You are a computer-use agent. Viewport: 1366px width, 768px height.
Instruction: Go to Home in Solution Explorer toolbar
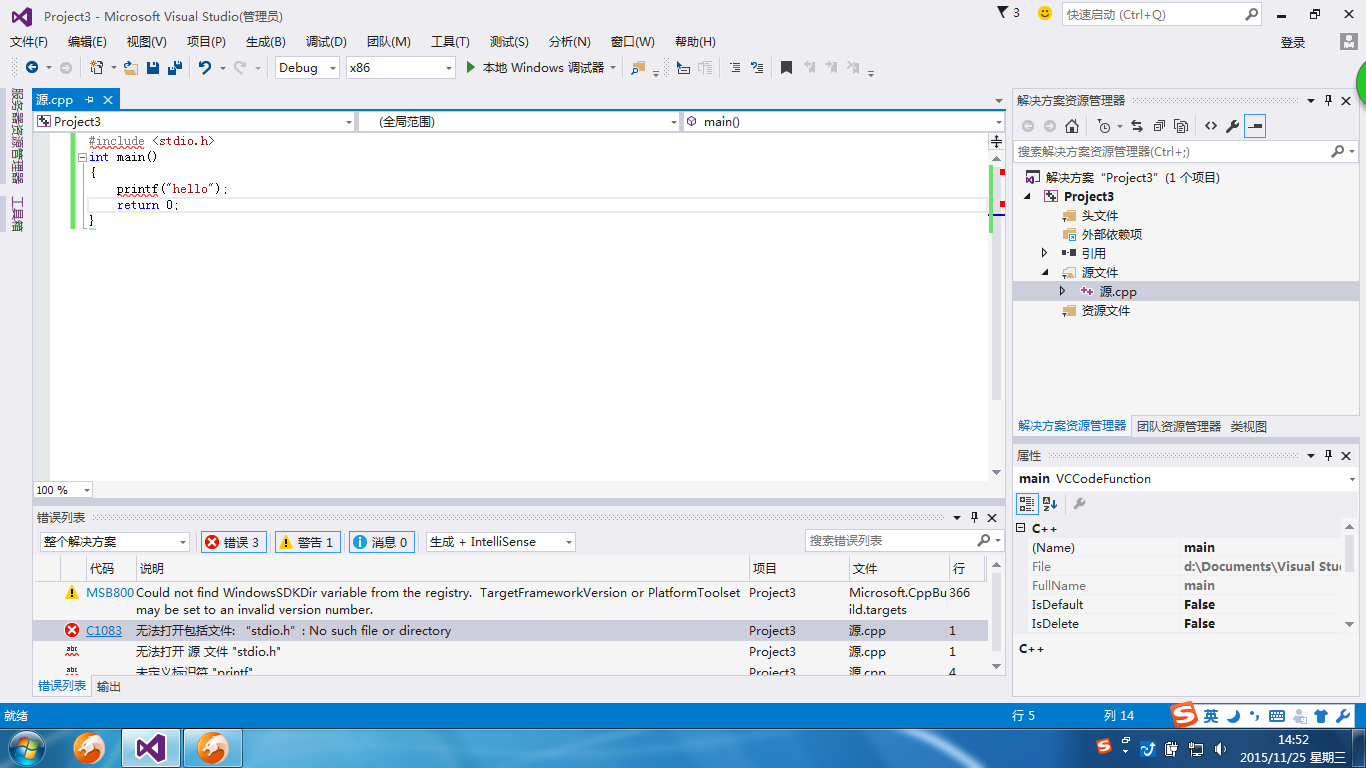[x=1072, y=126]
